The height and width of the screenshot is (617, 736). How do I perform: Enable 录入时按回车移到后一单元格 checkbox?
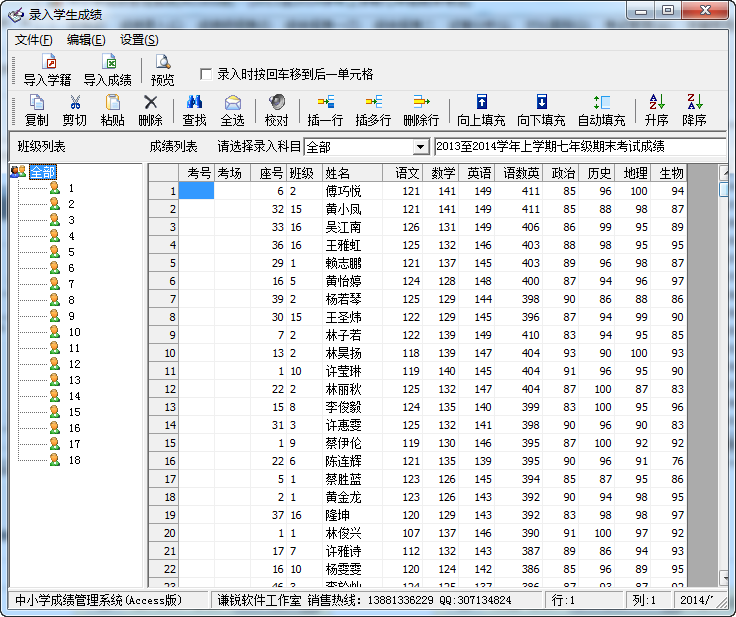(x=206, y=74)
